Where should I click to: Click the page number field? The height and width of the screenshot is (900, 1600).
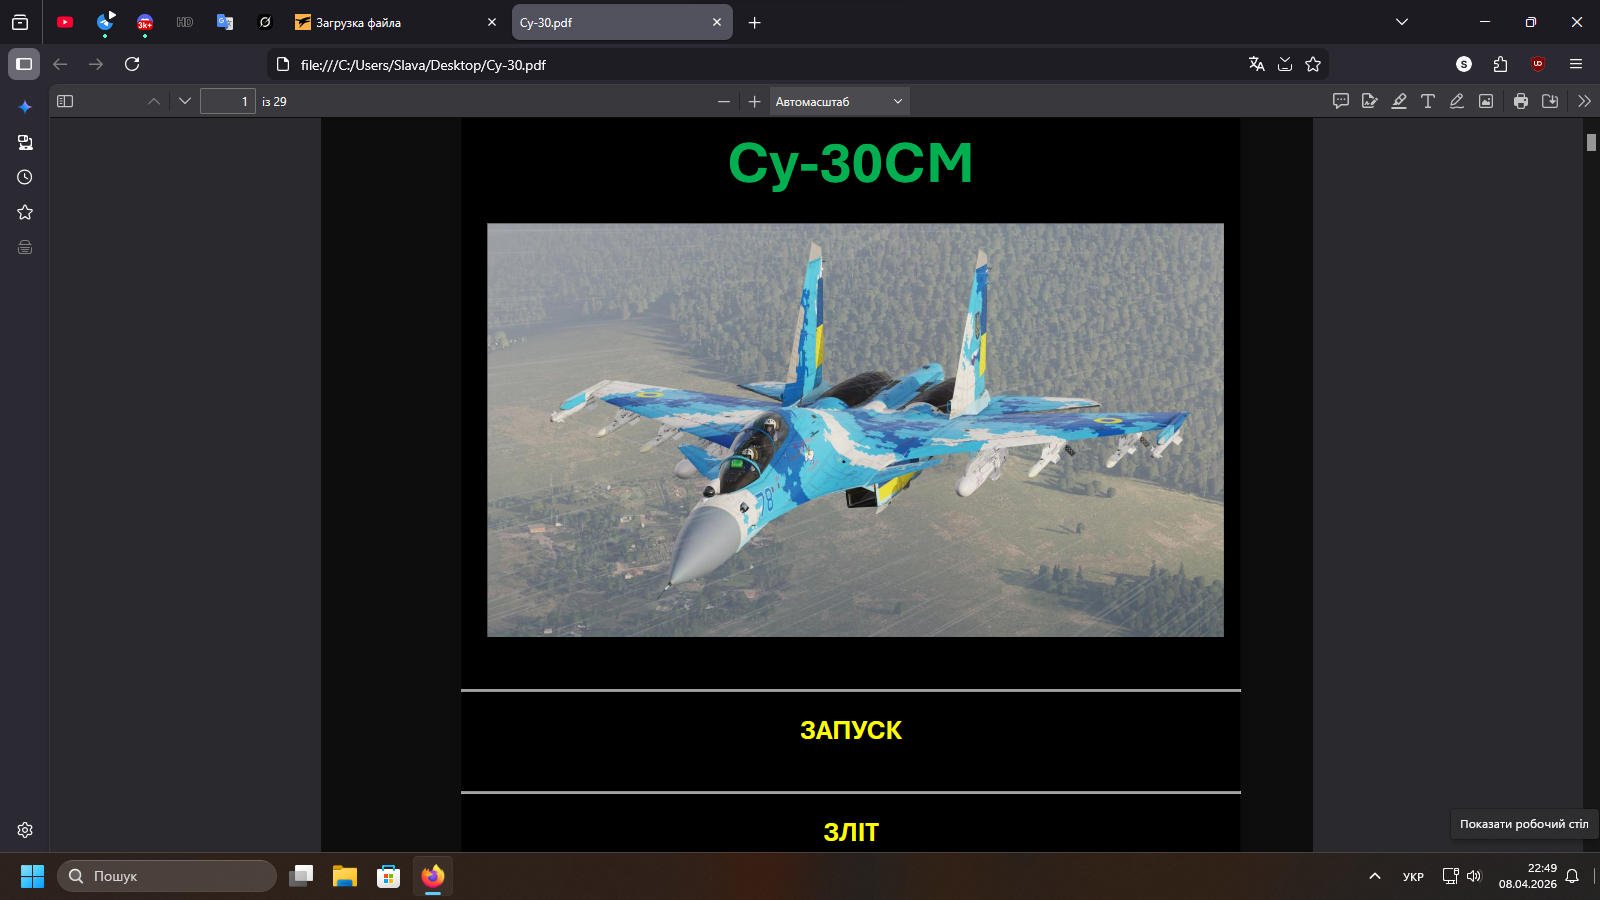click(x=228, y=101)
